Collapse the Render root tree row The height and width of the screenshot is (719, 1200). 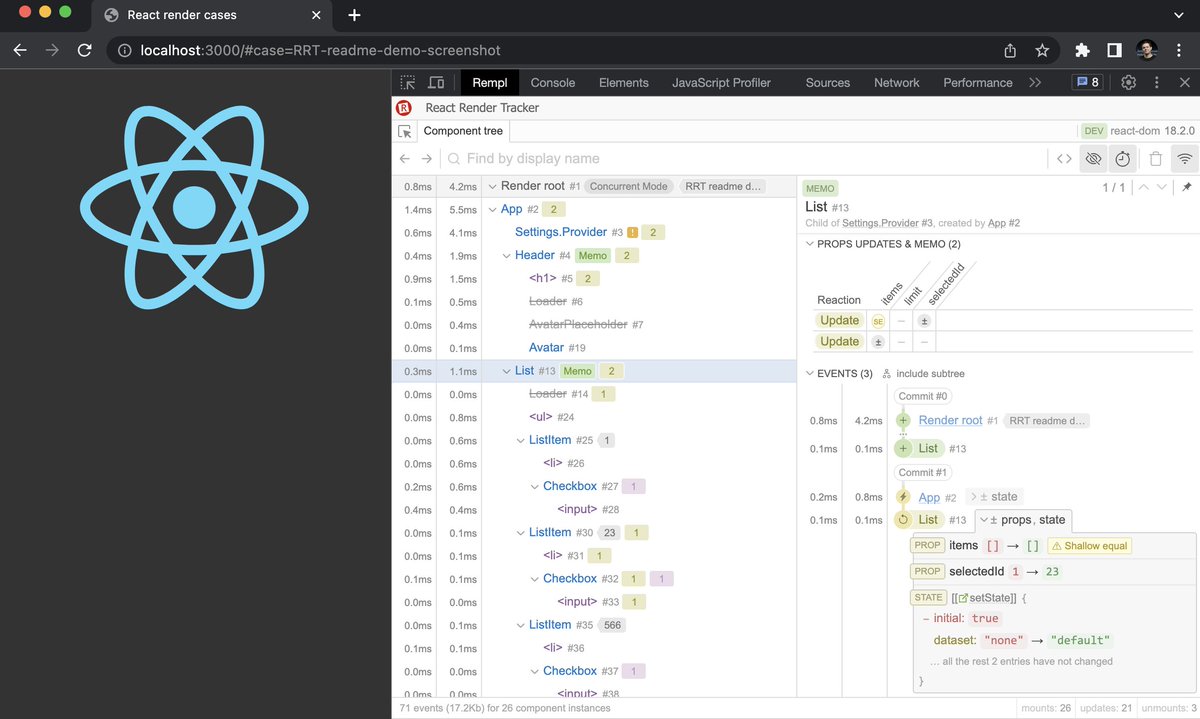[x=492, y=186]
